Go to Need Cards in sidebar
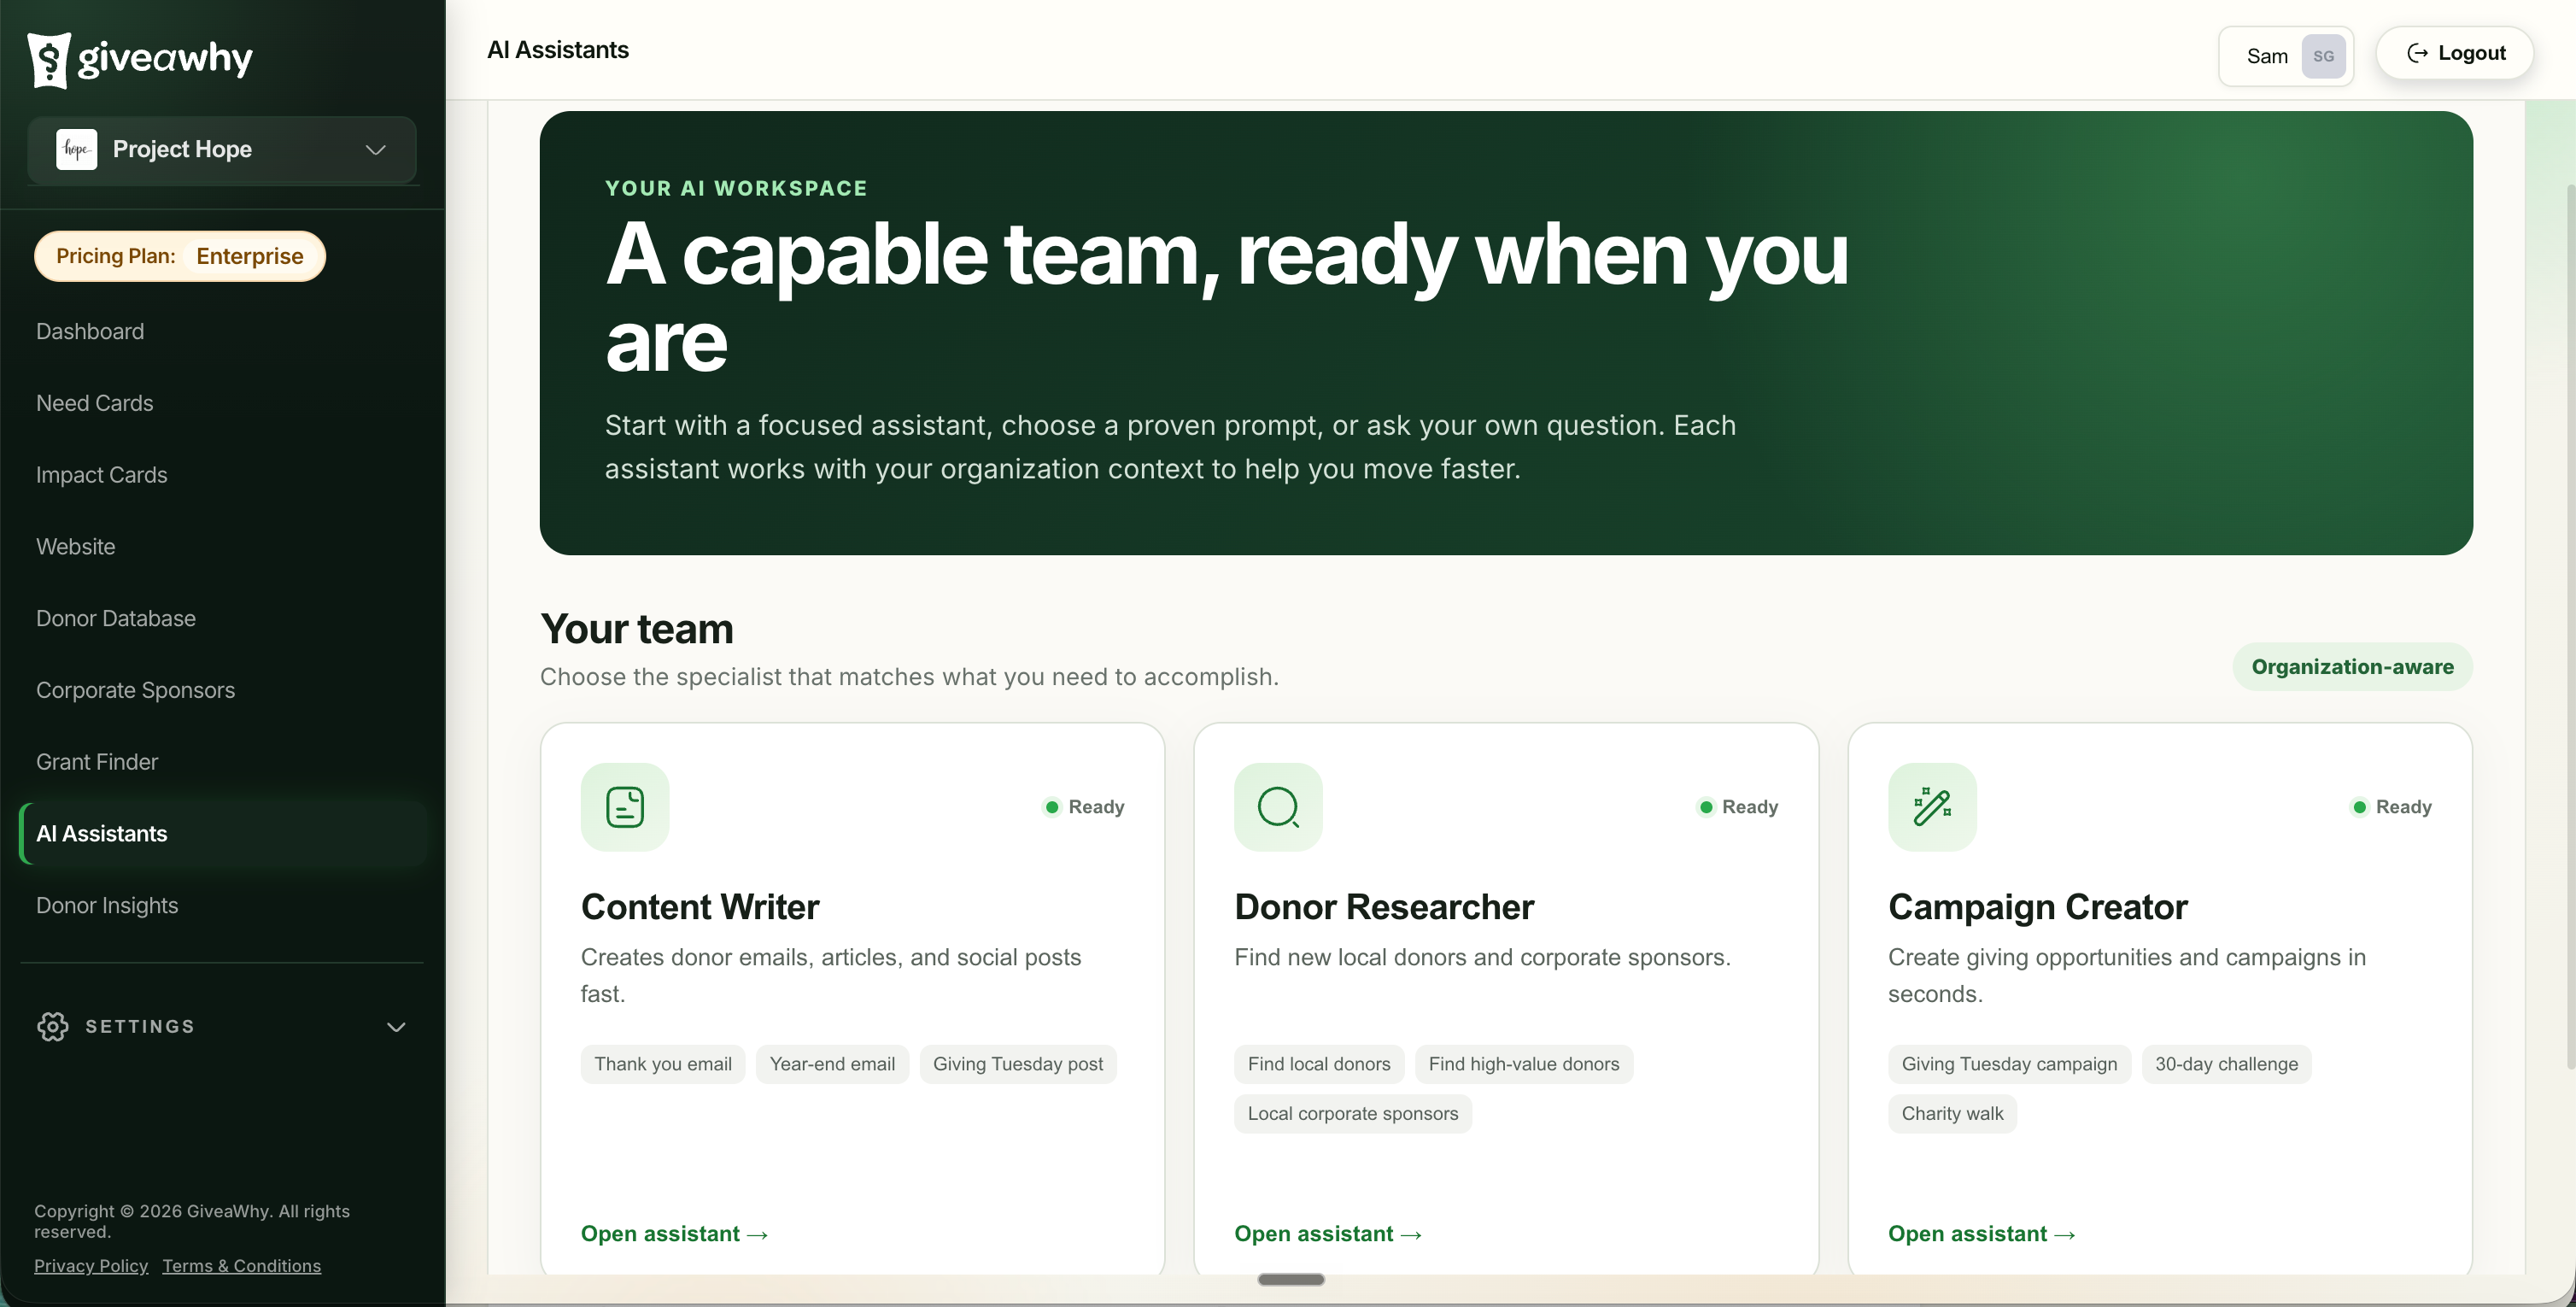Screen dimensions: 2576x1307 (x=95, y=403)
